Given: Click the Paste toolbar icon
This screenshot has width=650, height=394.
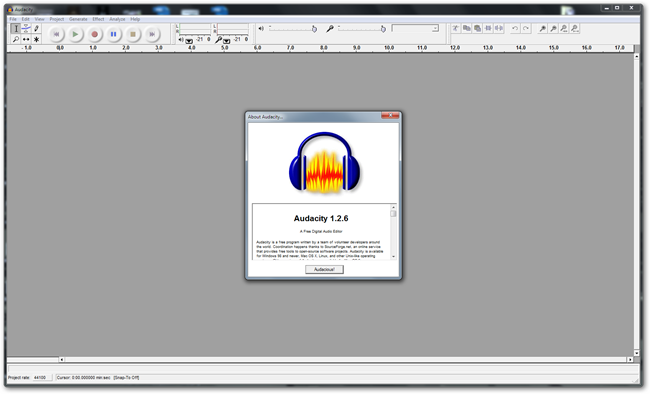Looking at the screenshot, I should (x=477, y=28).
